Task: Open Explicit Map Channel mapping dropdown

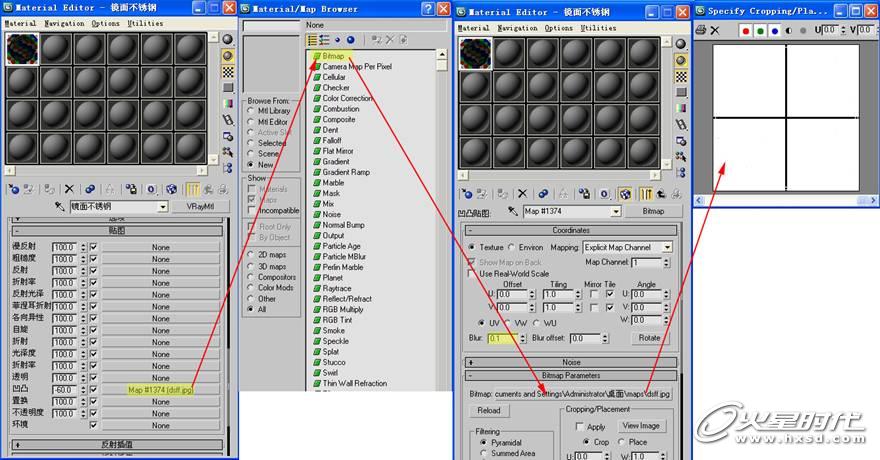Action: pos(667,247)
